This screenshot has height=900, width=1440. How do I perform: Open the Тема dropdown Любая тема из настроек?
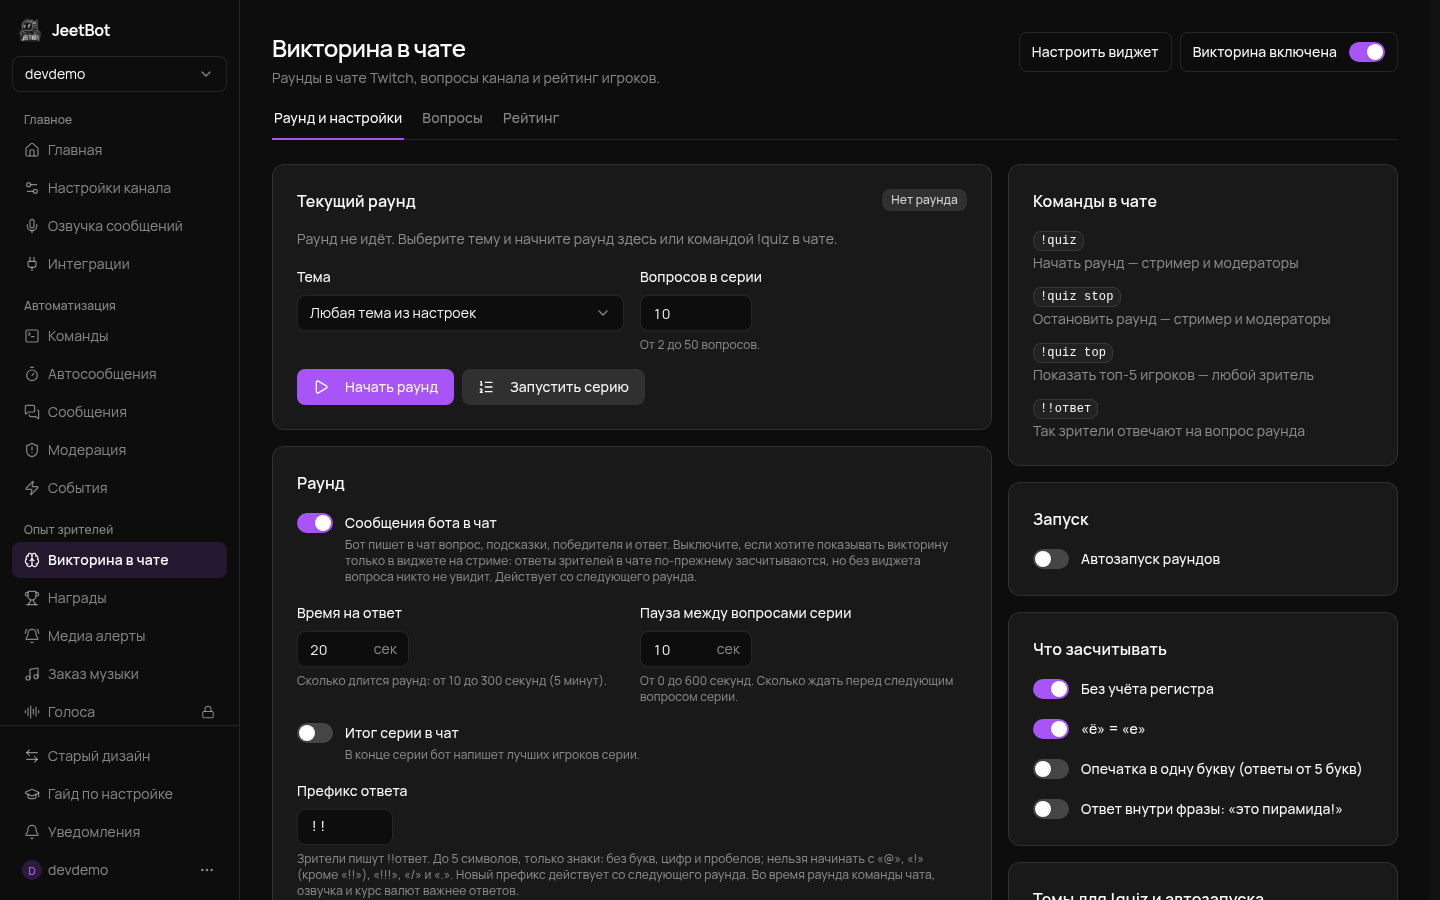(460, 313)
